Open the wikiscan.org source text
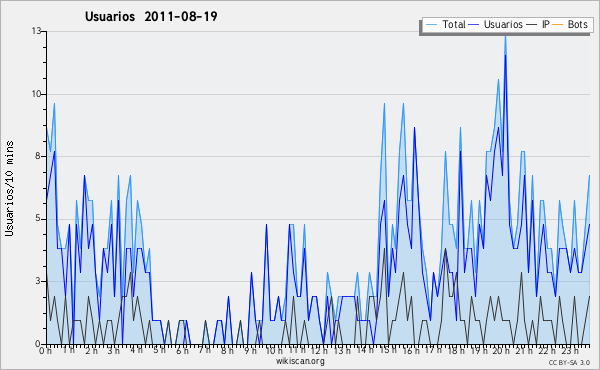Screen dimensions: 600x370 click(300, 361)
